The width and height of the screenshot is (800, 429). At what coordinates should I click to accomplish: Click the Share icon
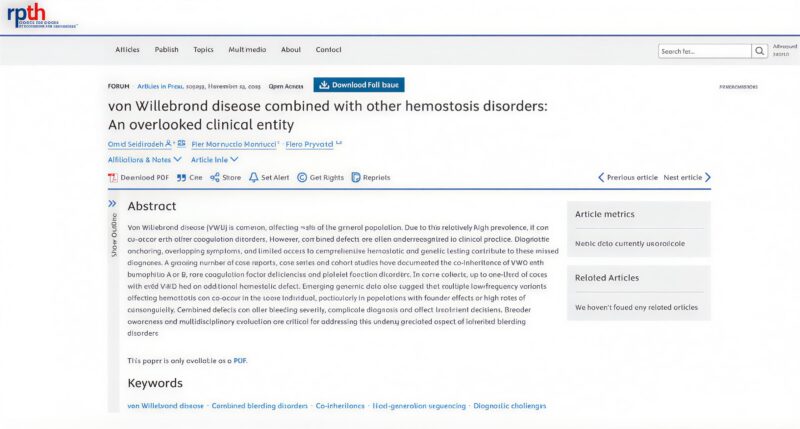click(215, 177)
